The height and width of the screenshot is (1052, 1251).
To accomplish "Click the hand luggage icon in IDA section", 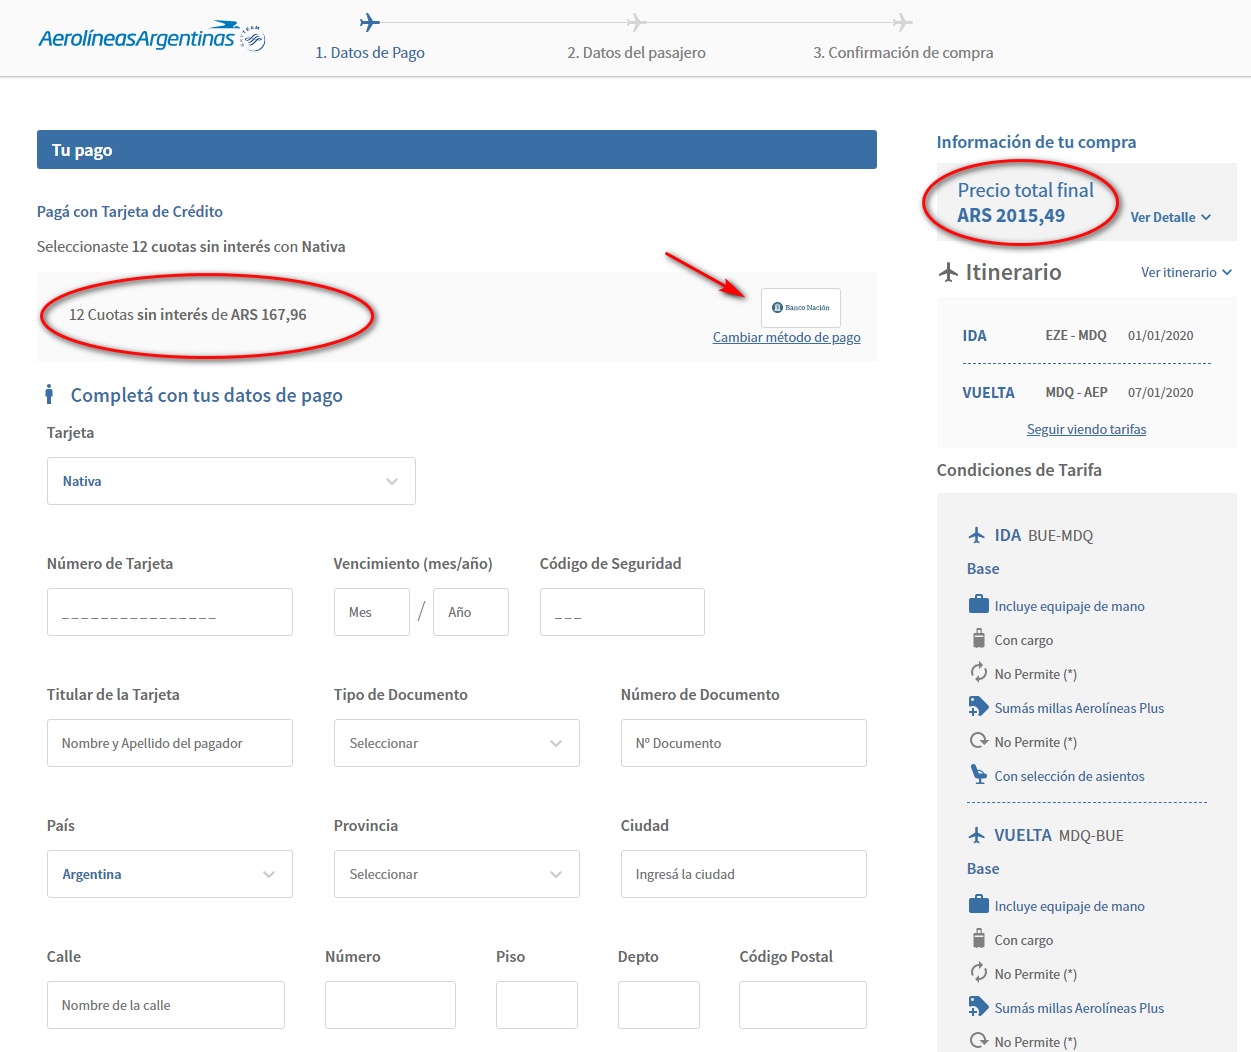I will point(979,605).
